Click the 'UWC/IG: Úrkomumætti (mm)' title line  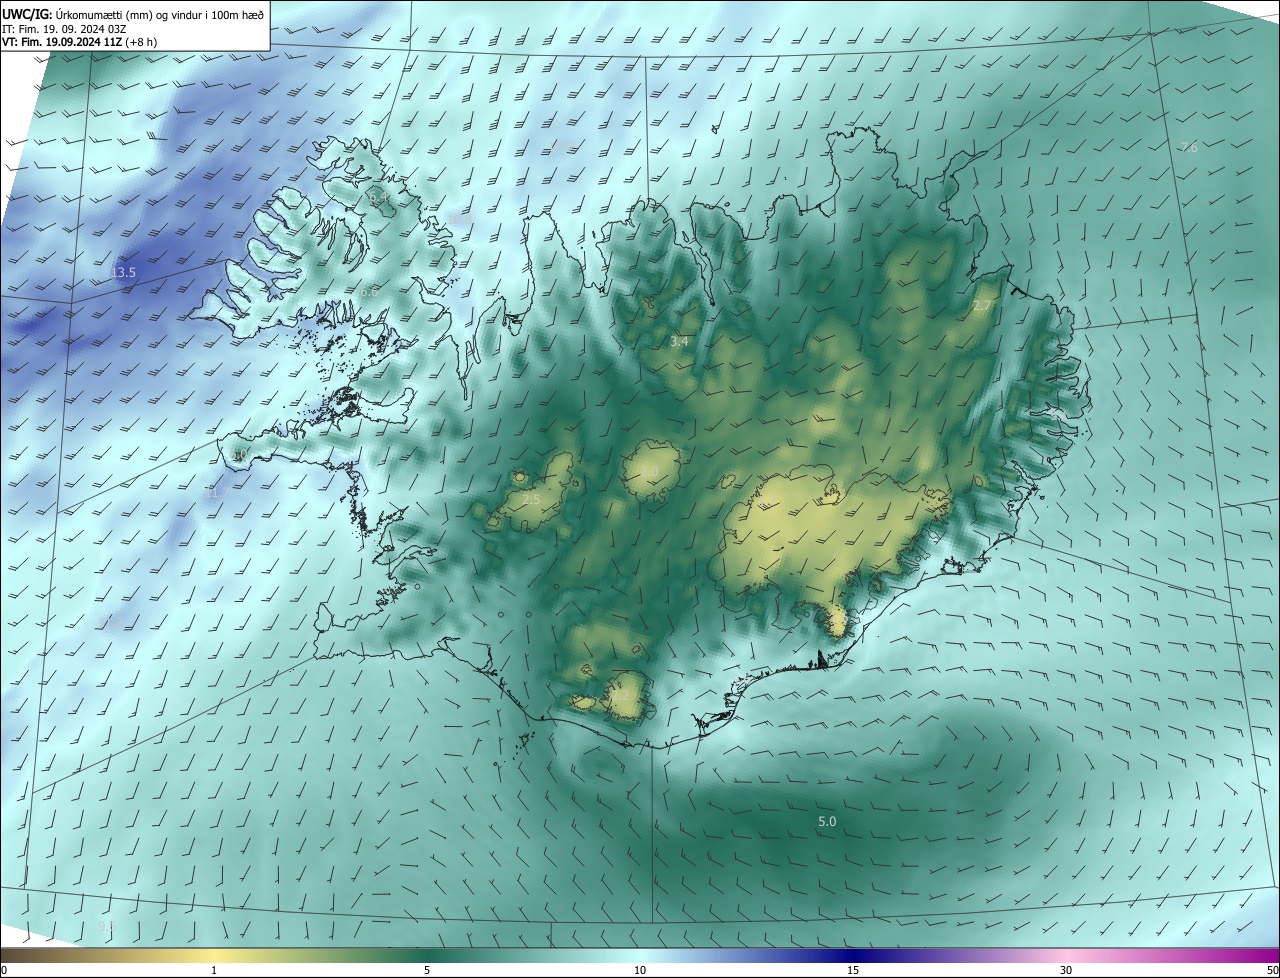pos(134,14)
